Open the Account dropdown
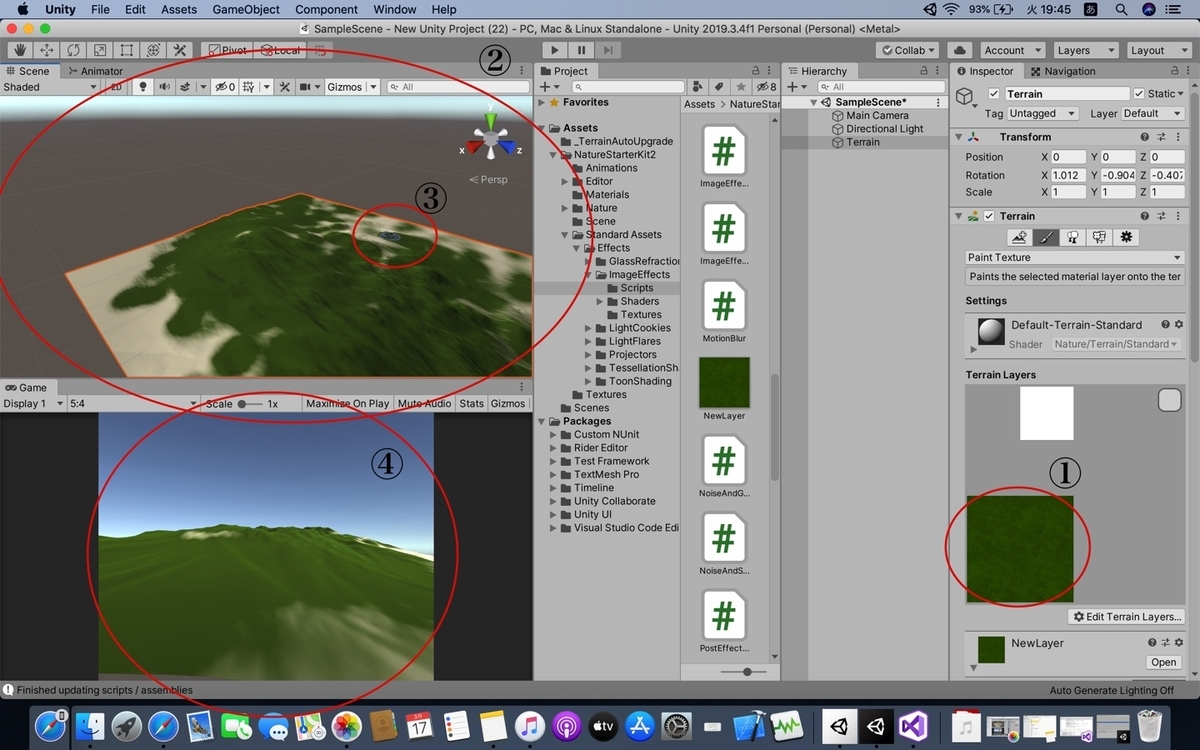The height and width of the screenshot is (750, 1200). click(x=1011, y=50)
